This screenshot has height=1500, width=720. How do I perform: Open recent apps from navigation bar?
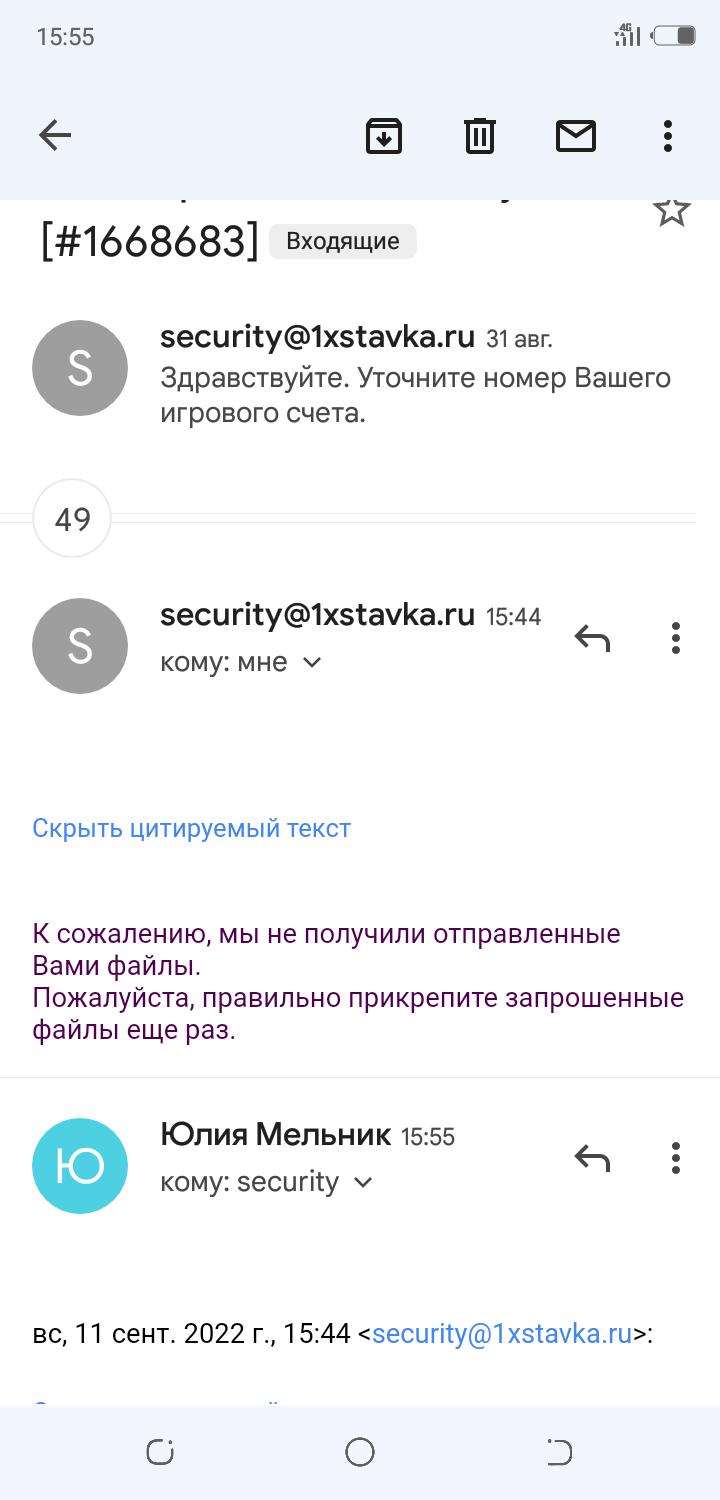click(160, 1452)
